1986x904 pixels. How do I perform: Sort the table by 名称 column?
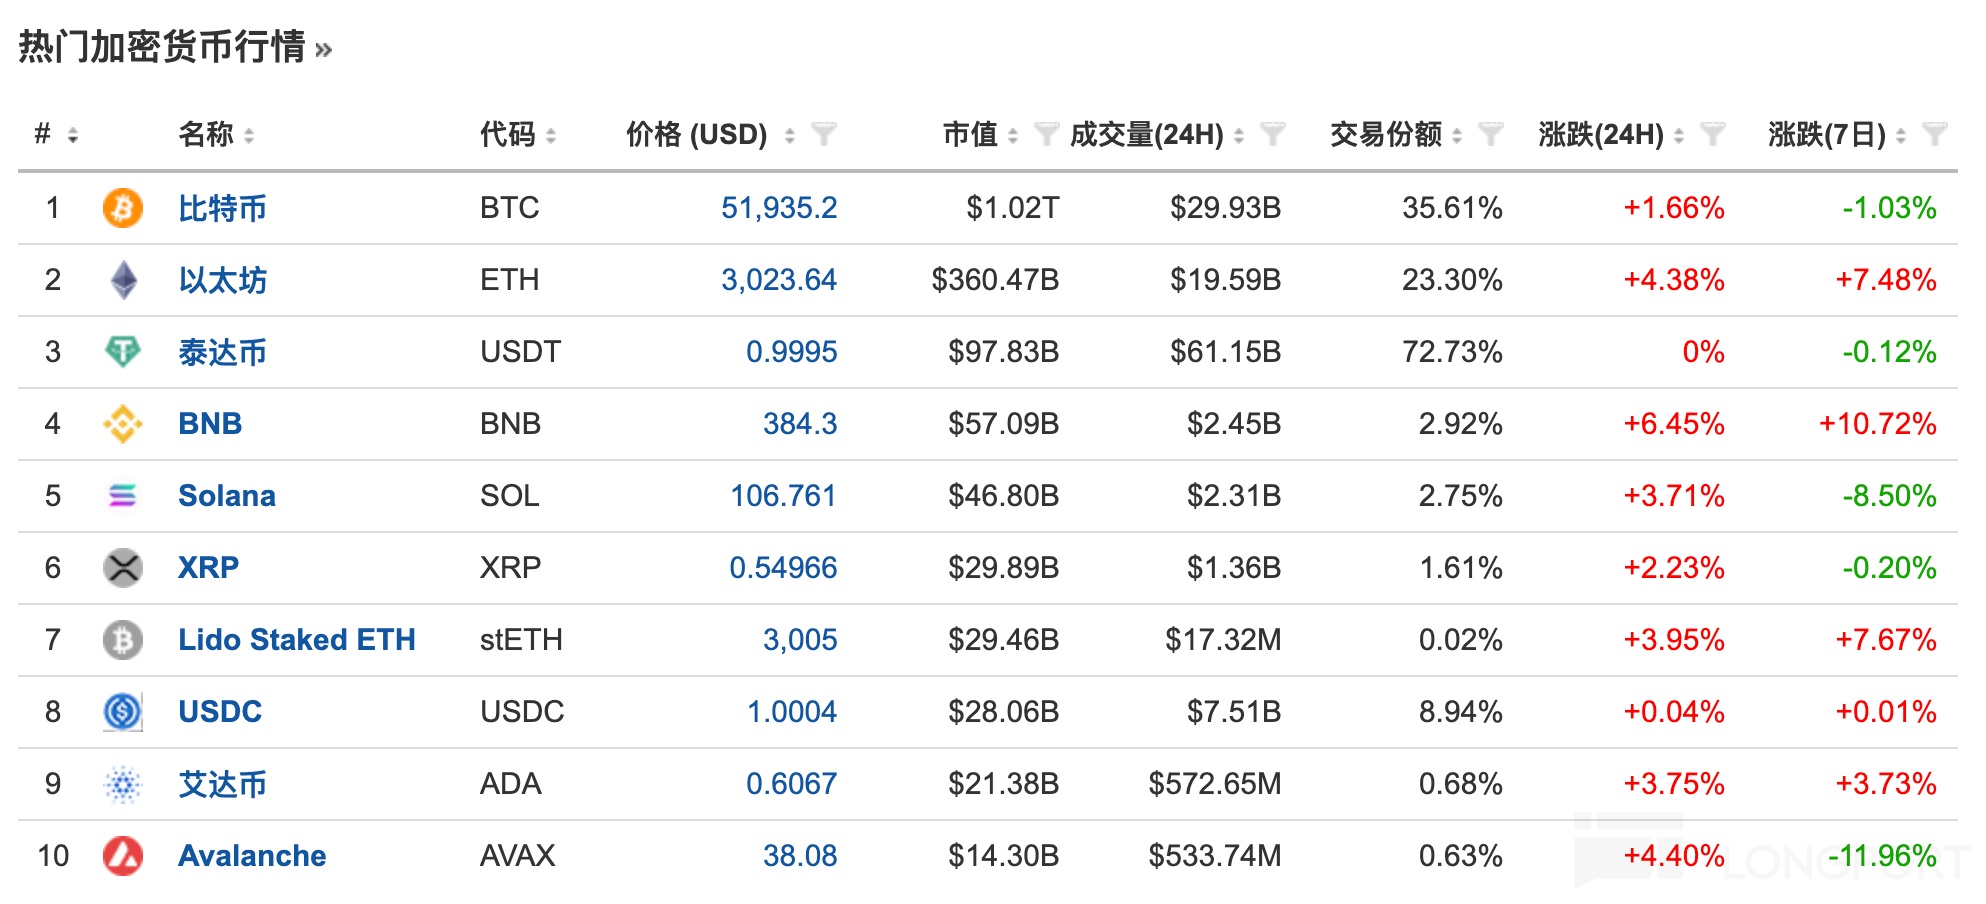tap(249, 135)
